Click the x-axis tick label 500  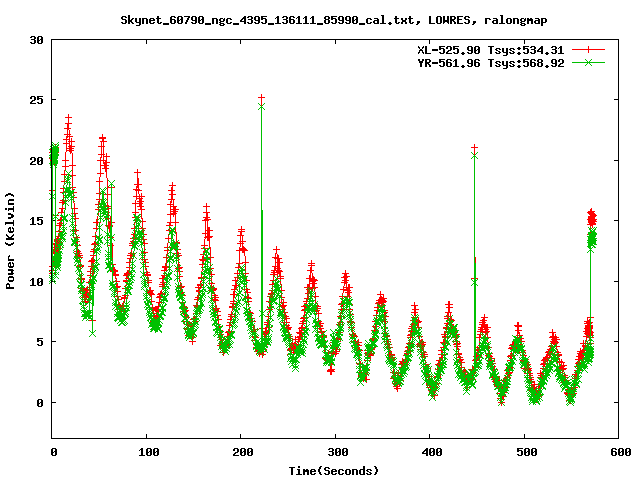point(526,452)
